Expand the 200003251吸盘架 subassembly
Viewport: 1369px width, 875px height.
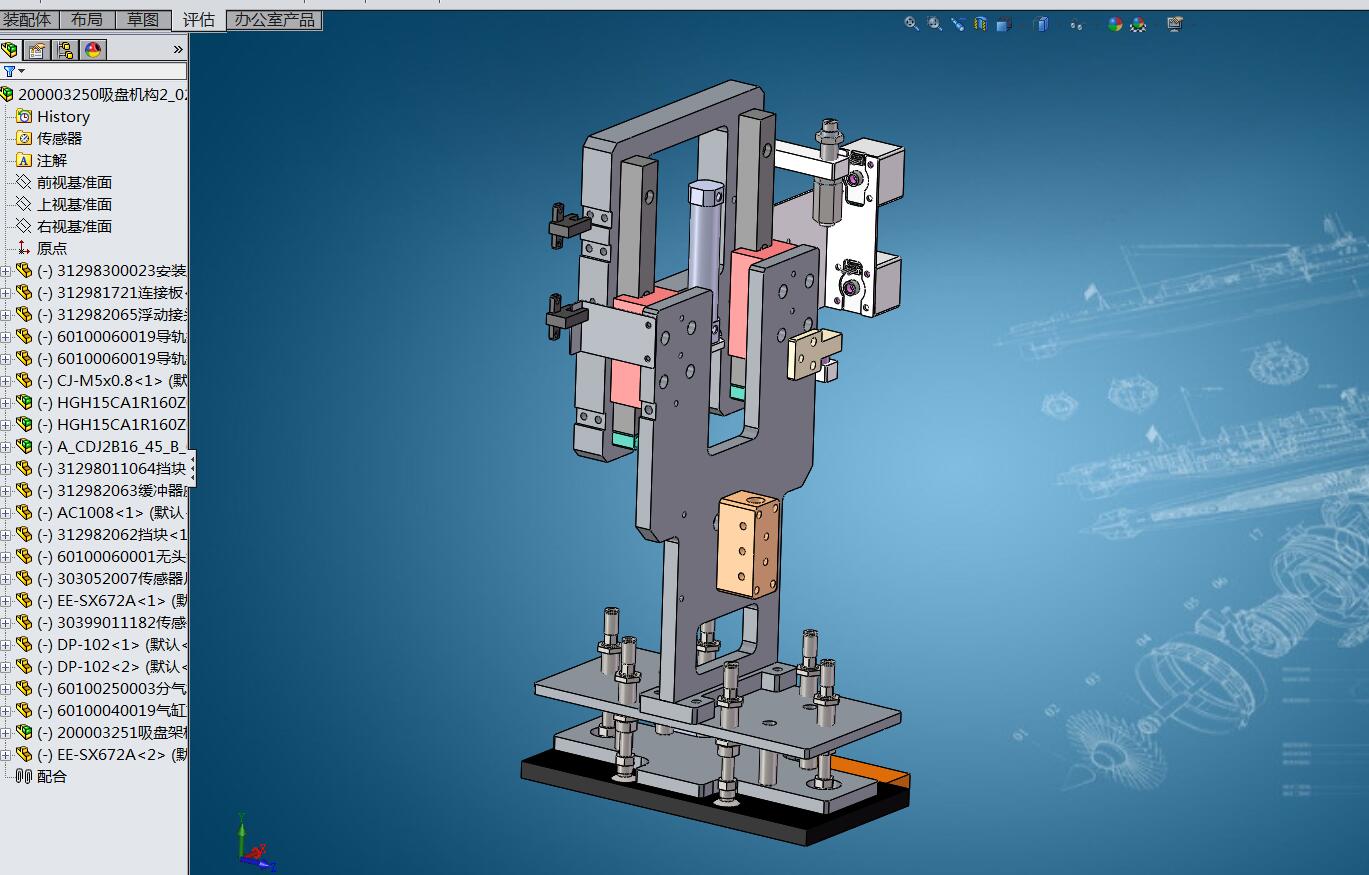5,733
